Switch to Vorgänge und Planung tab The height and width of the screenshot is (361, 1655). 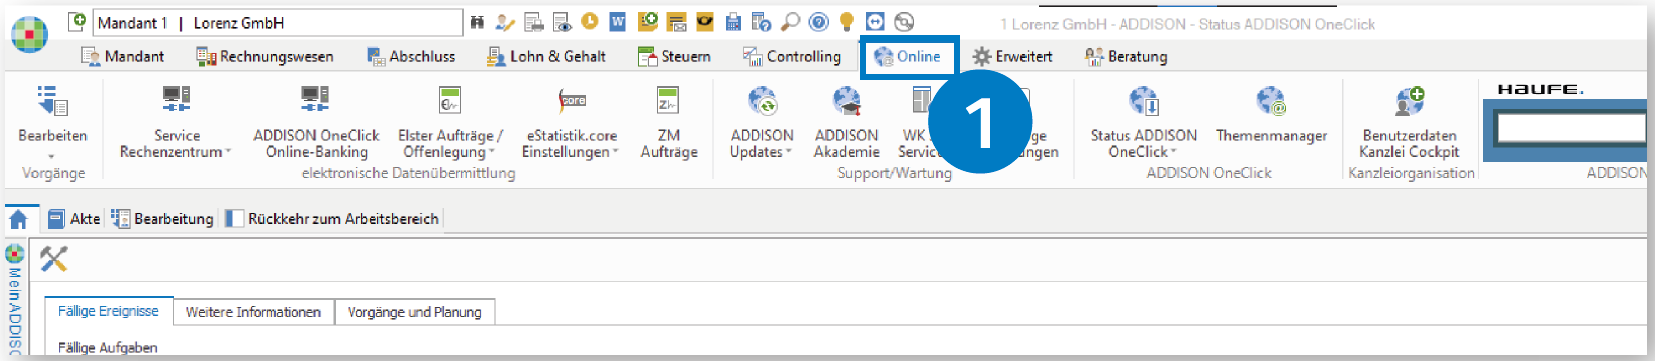click(x=414, y=312)
